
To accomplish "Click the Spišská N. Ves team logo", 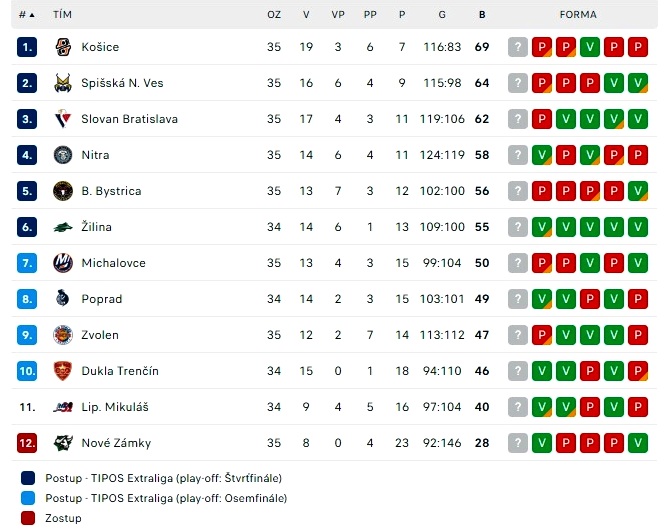I will [63, 83].
